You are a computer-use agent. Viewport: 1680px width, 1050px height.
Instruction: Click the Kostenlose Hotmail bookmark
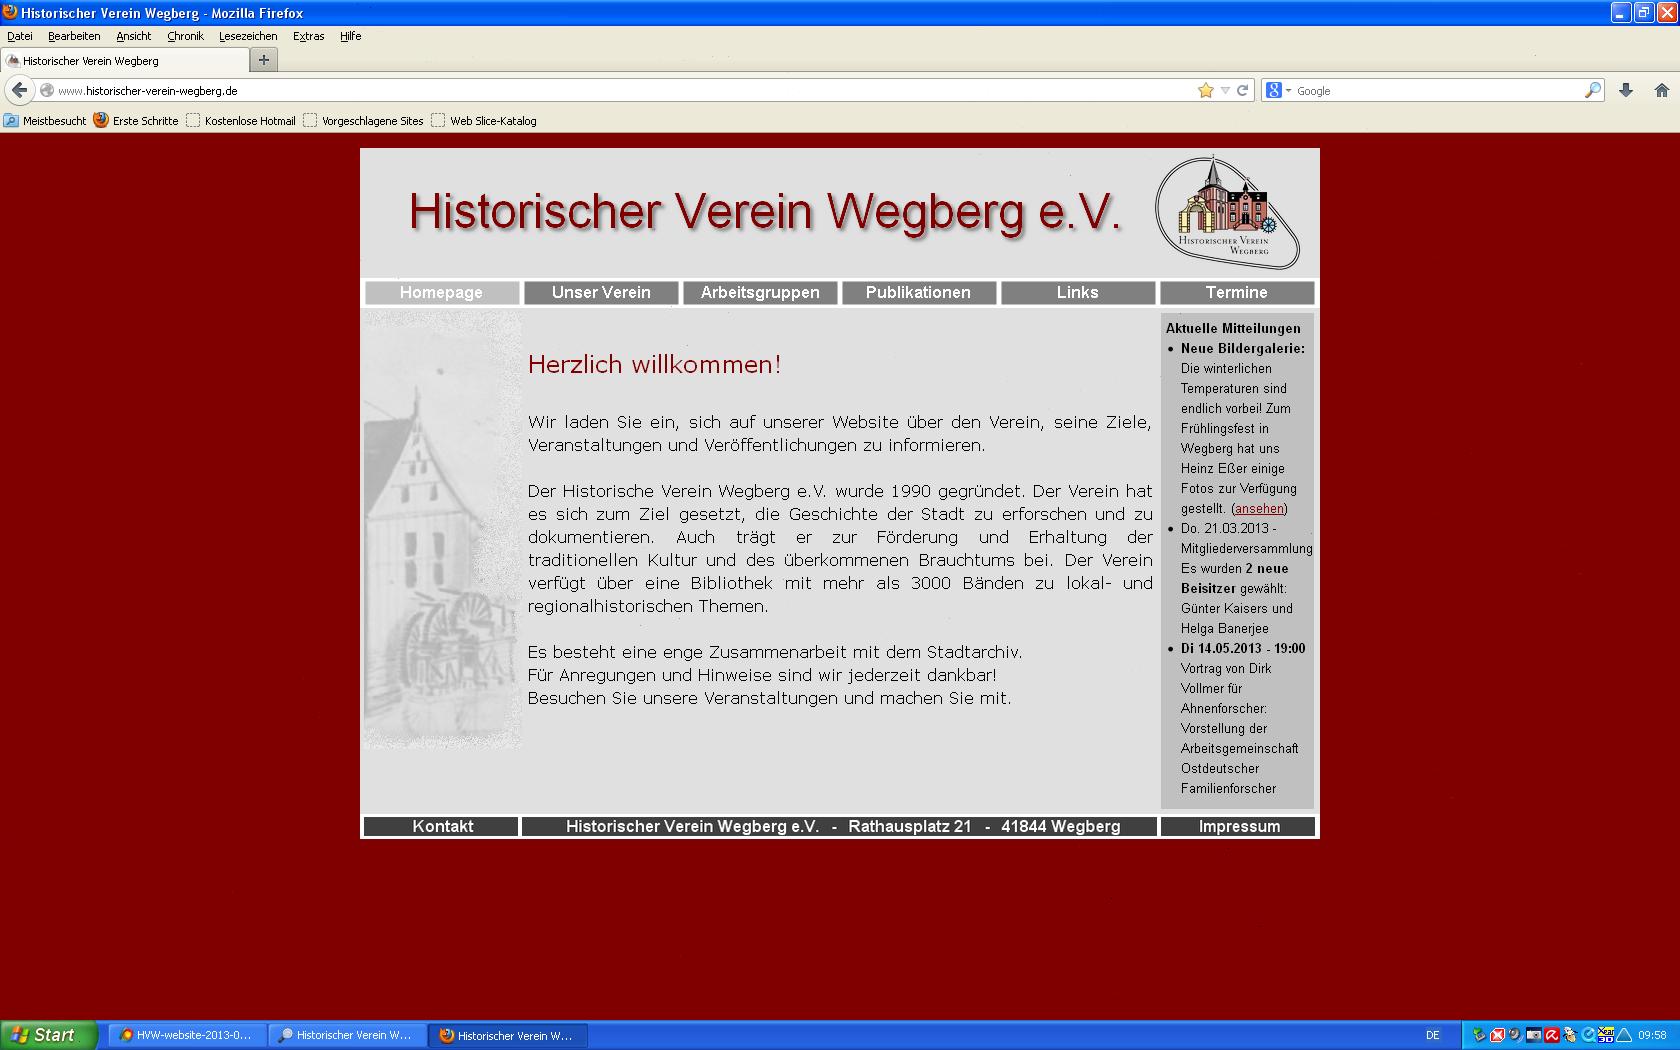[x=249, y=121]
